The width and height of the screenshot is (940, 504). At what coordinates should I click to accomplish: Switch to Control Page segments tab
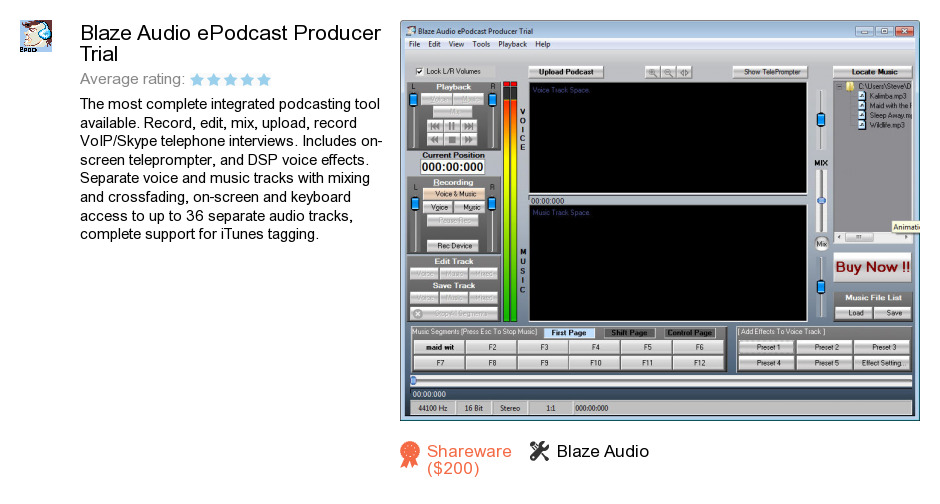tap(689, 333)
